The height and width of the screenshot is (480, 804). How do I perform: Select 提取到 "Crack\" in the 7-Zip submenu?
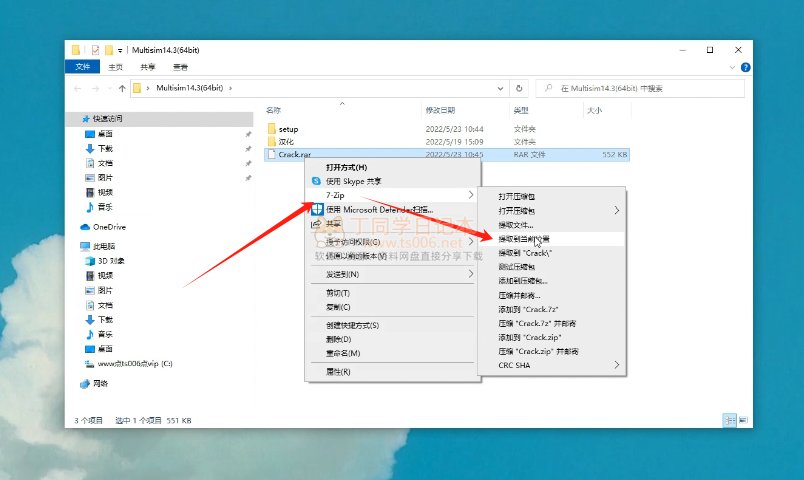tap(551, 253)
